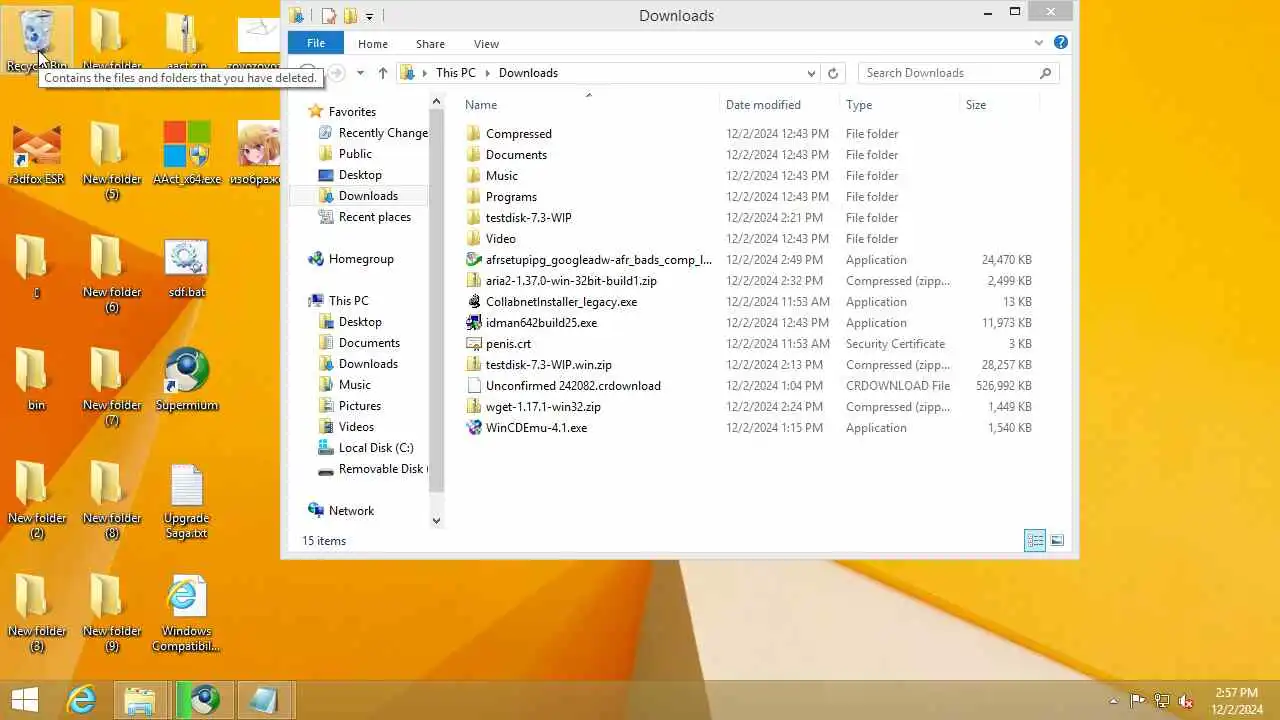1280x720 pixels.
Task: Open Action Center flag tray icon
Action: coord(1137,701)
